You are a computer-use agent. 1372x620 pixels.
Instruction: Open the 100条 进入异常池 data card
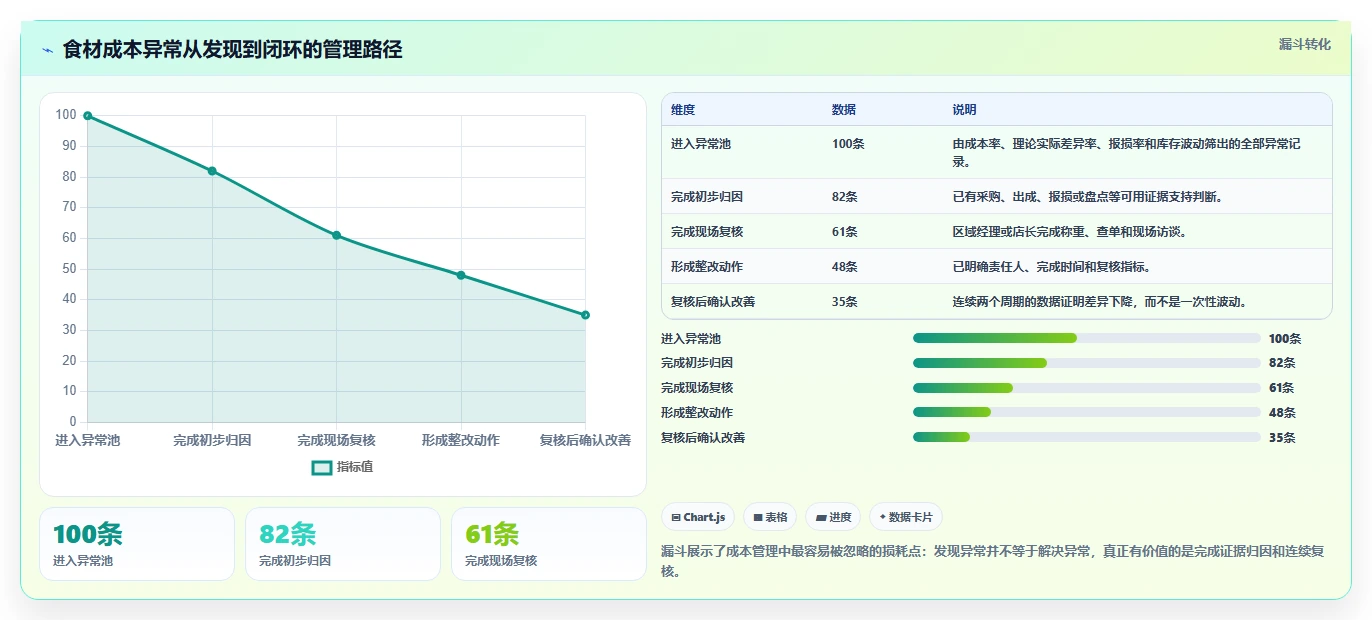point(137,544)
